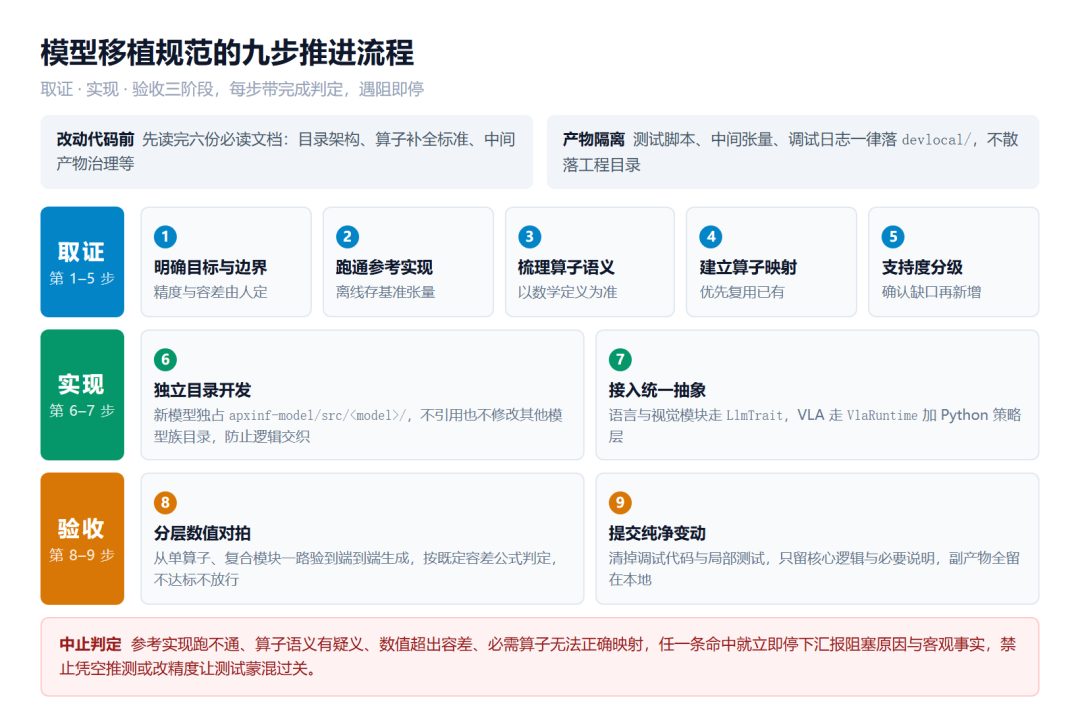1080x725 pixels.
Task: Click the blue number 2 step badge
Action: pos(347,237)
